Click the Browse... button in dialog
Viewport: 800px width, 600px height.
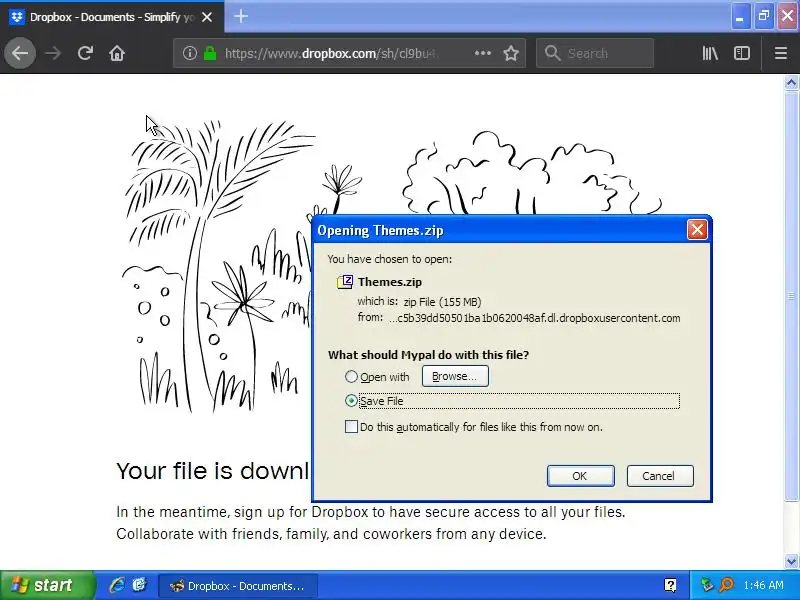click(455, 376)
